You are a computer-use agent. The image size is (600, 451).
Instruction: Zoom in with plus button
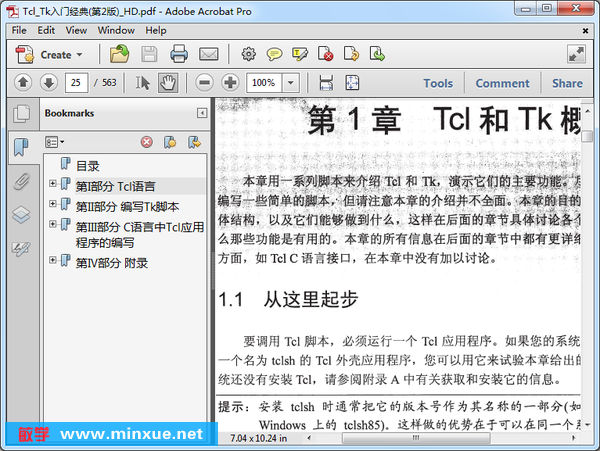point(230,83)
